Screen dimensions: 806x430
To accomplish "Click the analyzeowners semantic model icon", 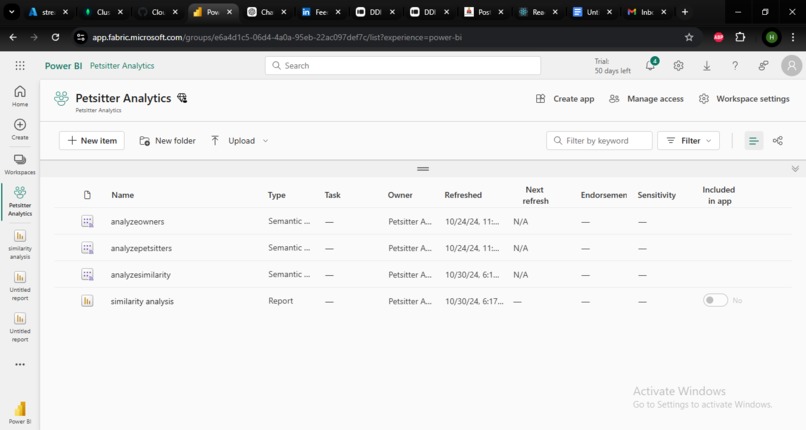I will pyautogui.click(x=87, y=221).
